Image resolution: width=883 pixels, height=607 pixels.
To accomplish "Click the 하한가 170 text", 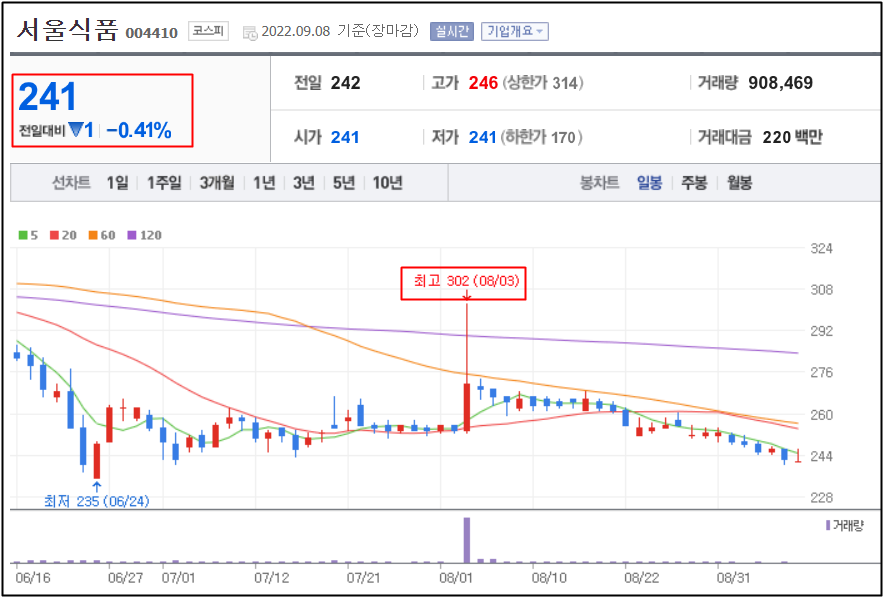I will [x=541, y=137].
